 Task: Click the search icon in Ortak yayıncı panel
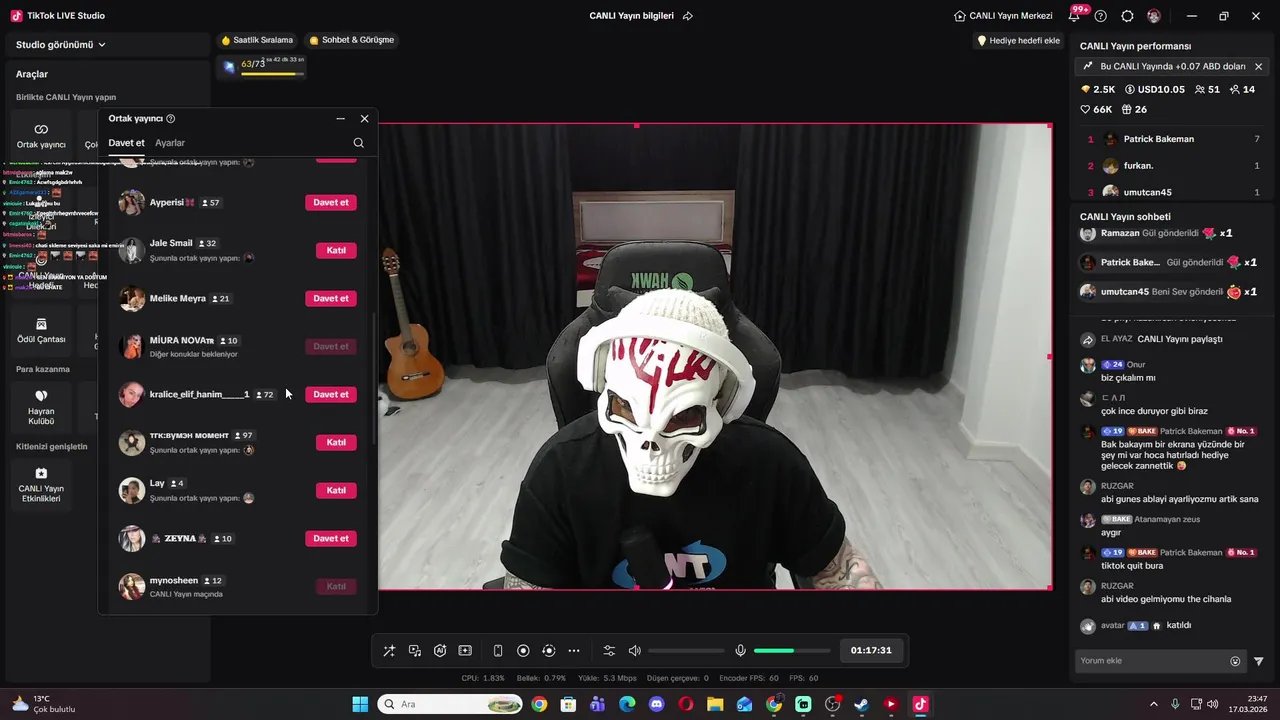coord(358,143)
